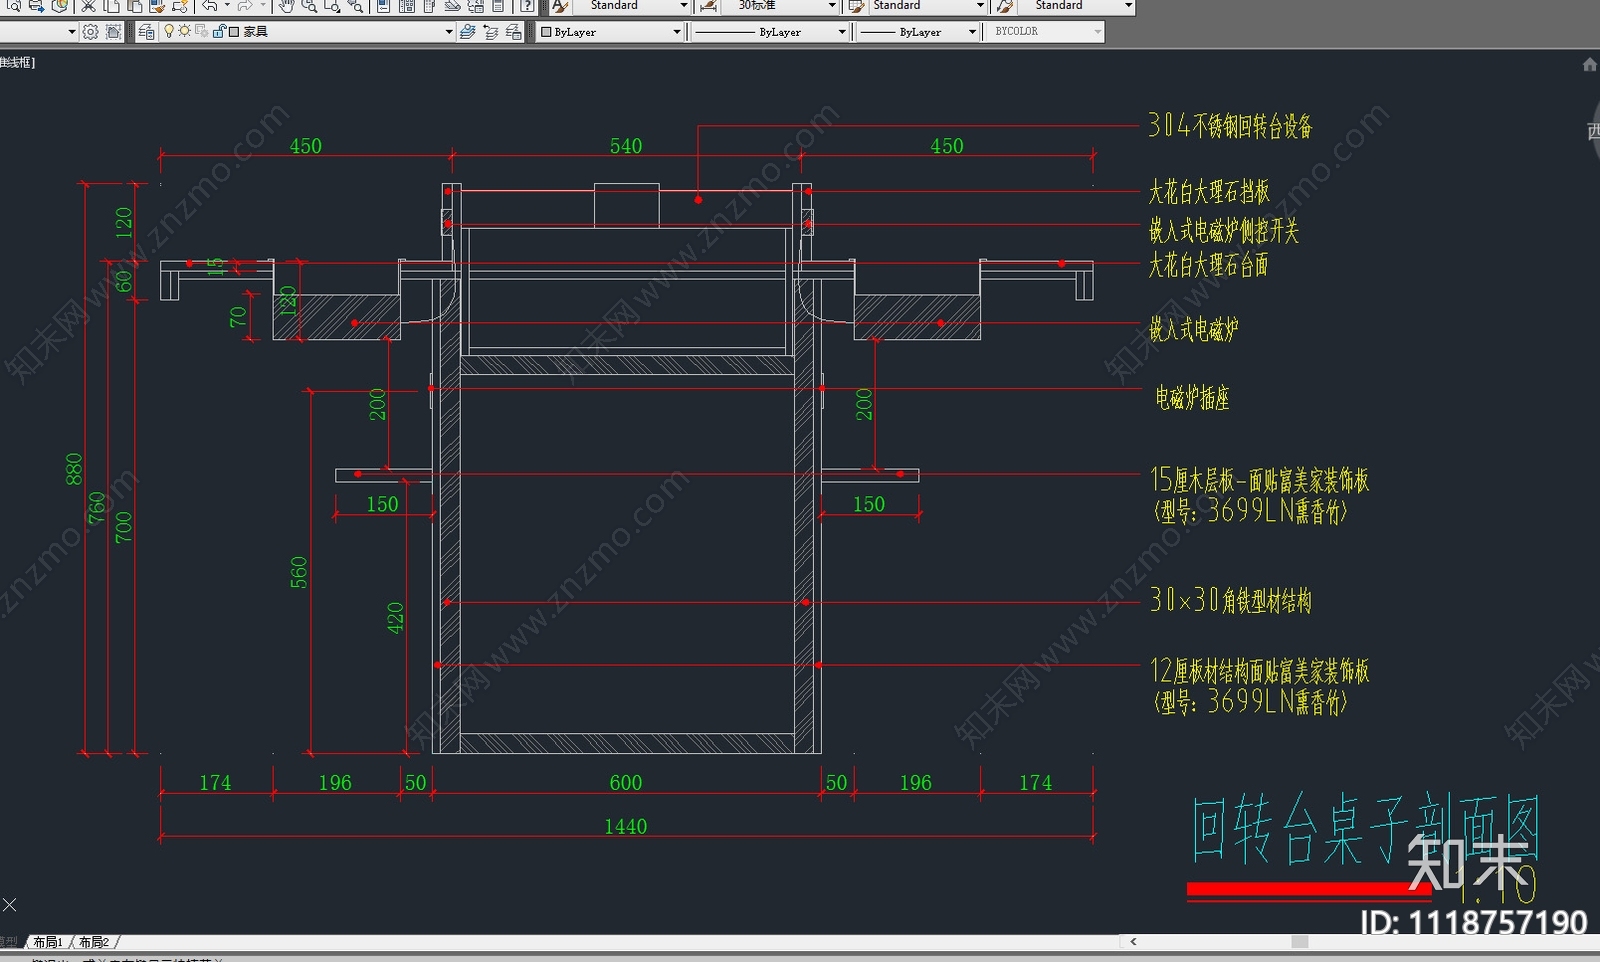Open Dimension Style manager icon
Screen dimensions: 1600x962
[x=708, y=6]
